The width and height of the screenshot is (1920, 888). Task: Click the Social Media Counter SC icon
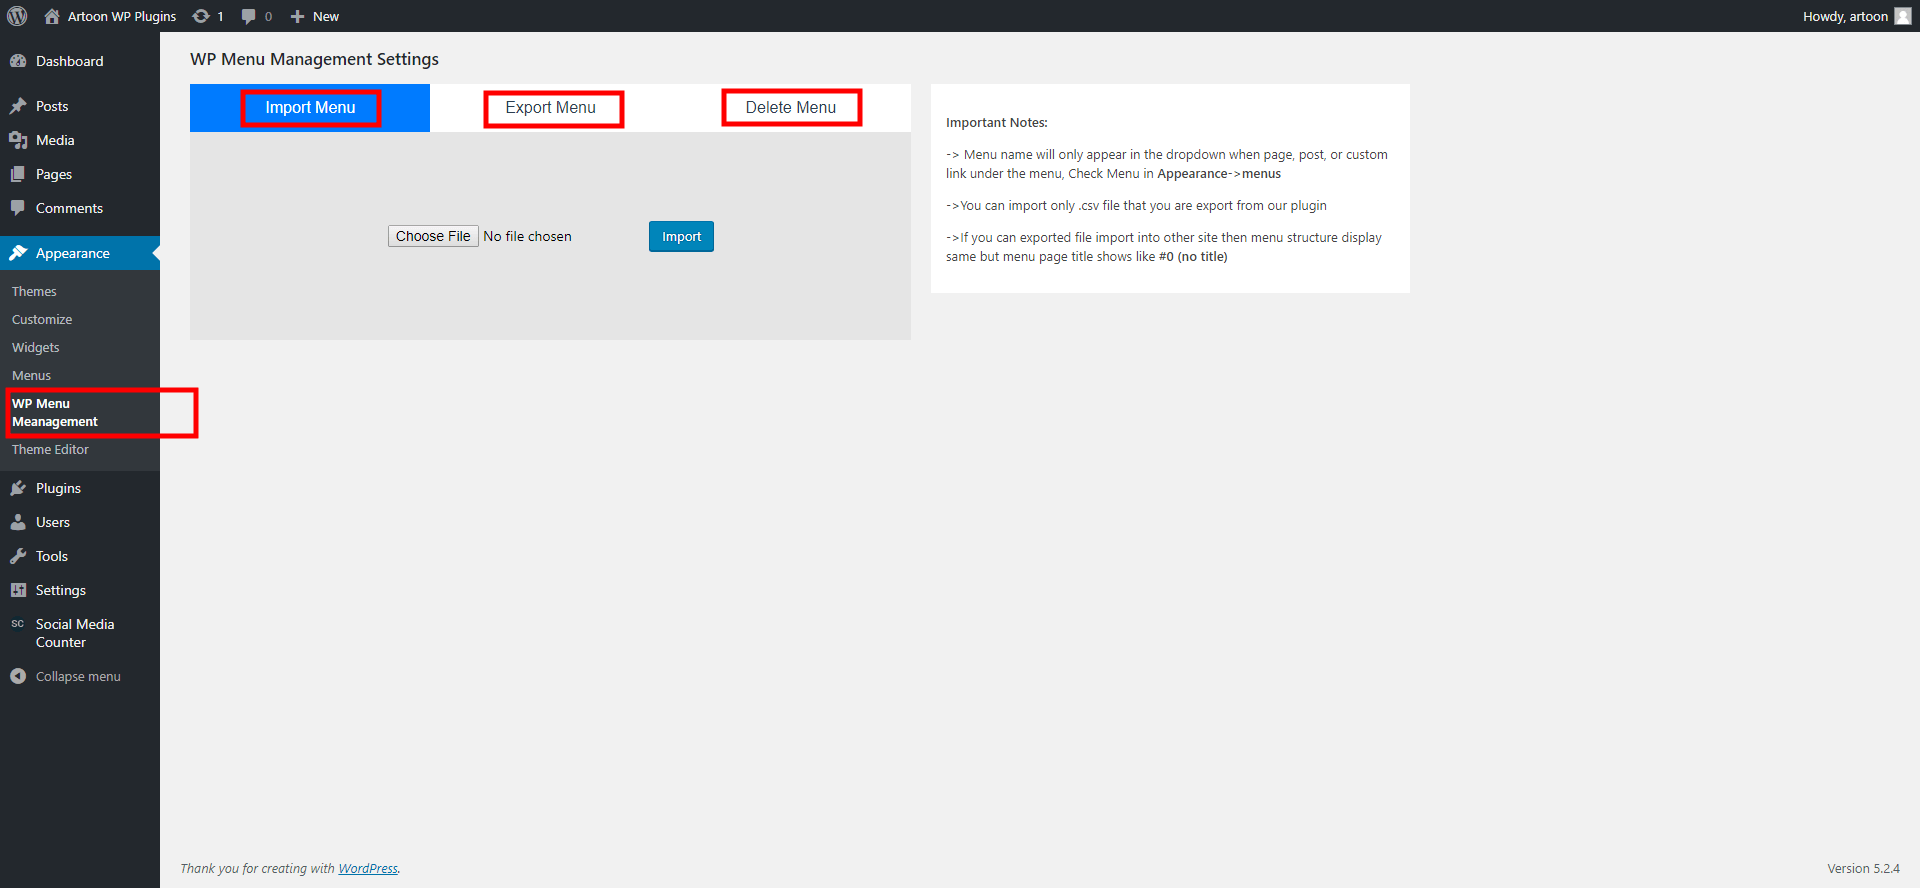[18, 624]
